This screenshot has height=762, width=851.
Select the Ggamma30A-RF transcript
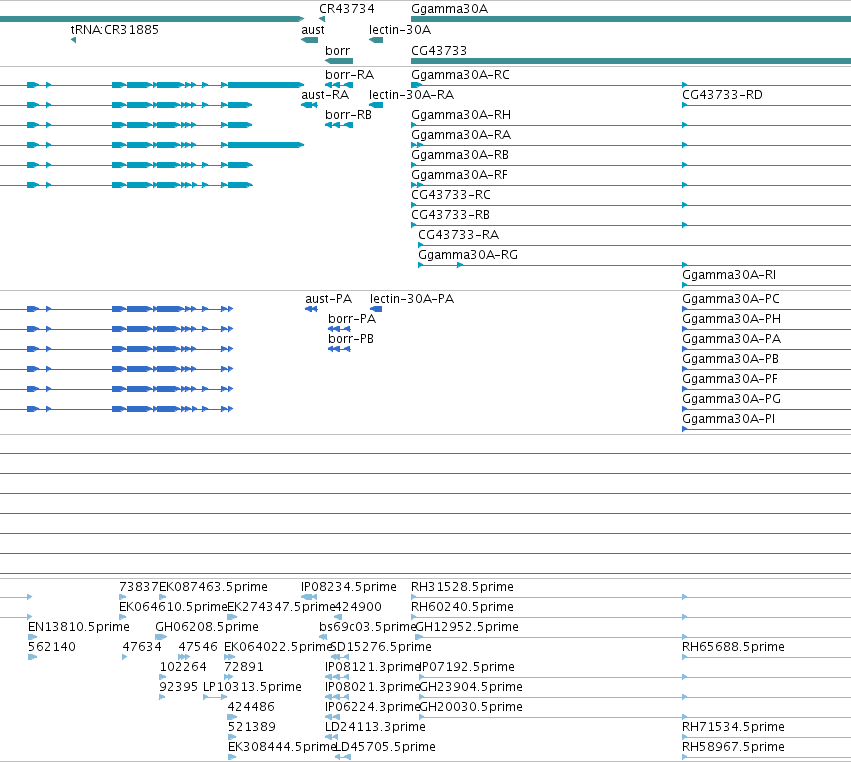[631, 185]
